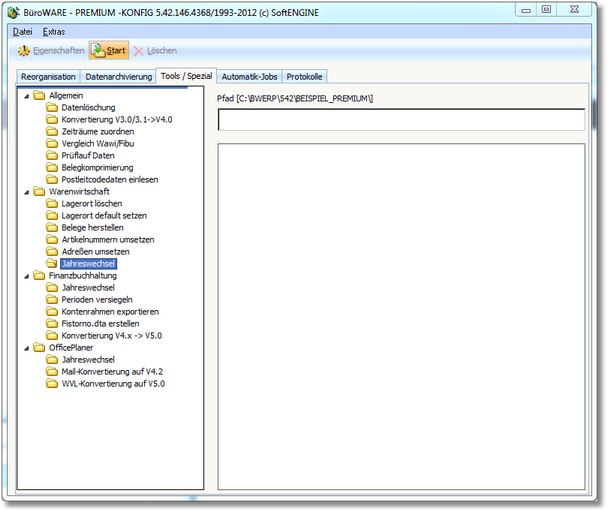Collapse the Warenwirtschaft tree node
This screenshot has width=608, height=512.
(x=25, y=191)
